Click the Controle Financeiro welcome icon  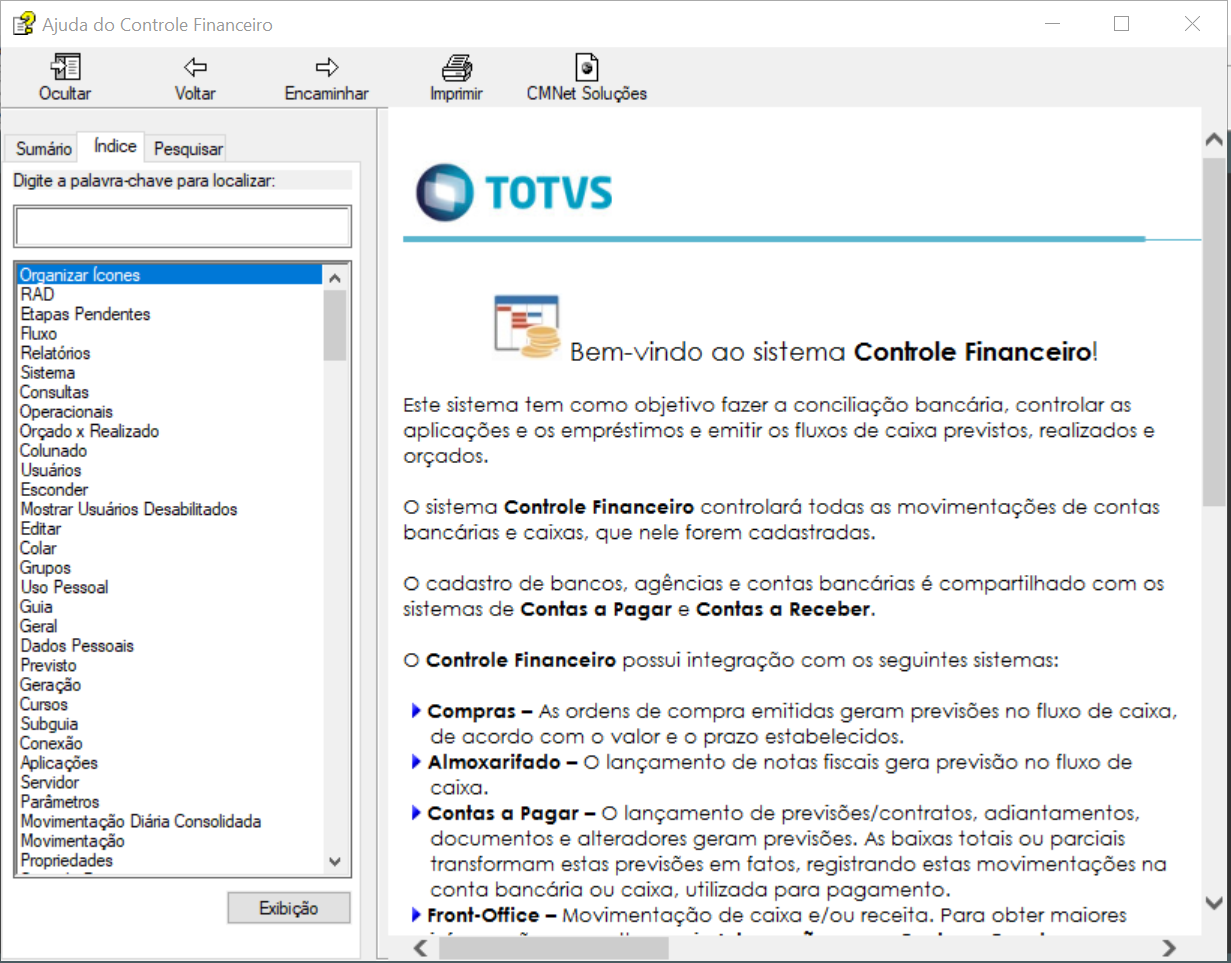[x=527, y=325]
